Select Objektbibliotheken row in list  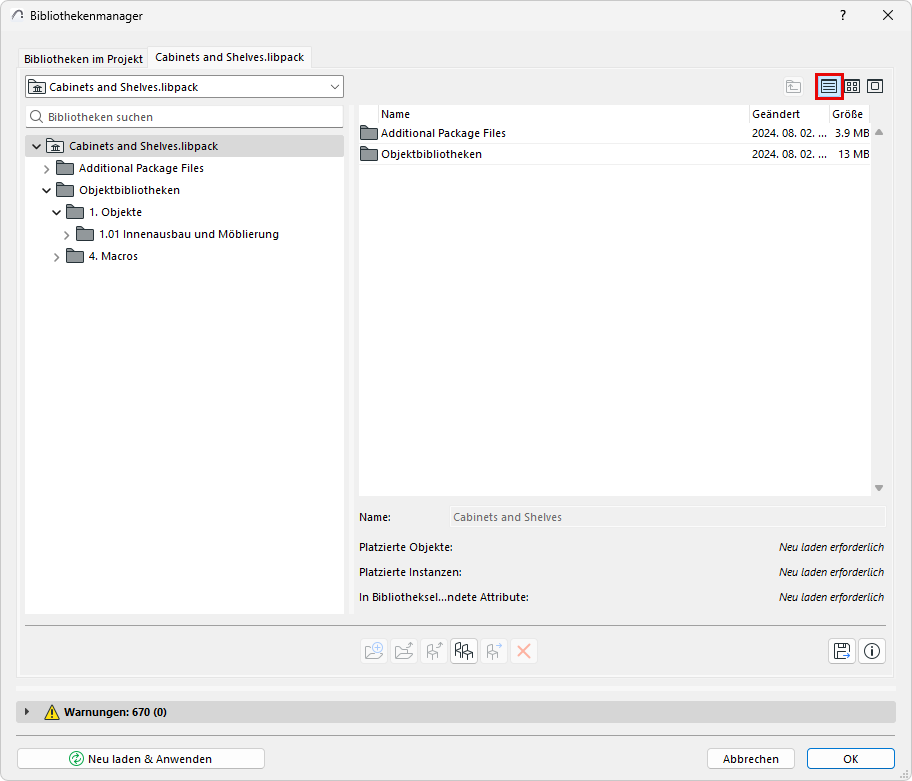tap(614, 154)
